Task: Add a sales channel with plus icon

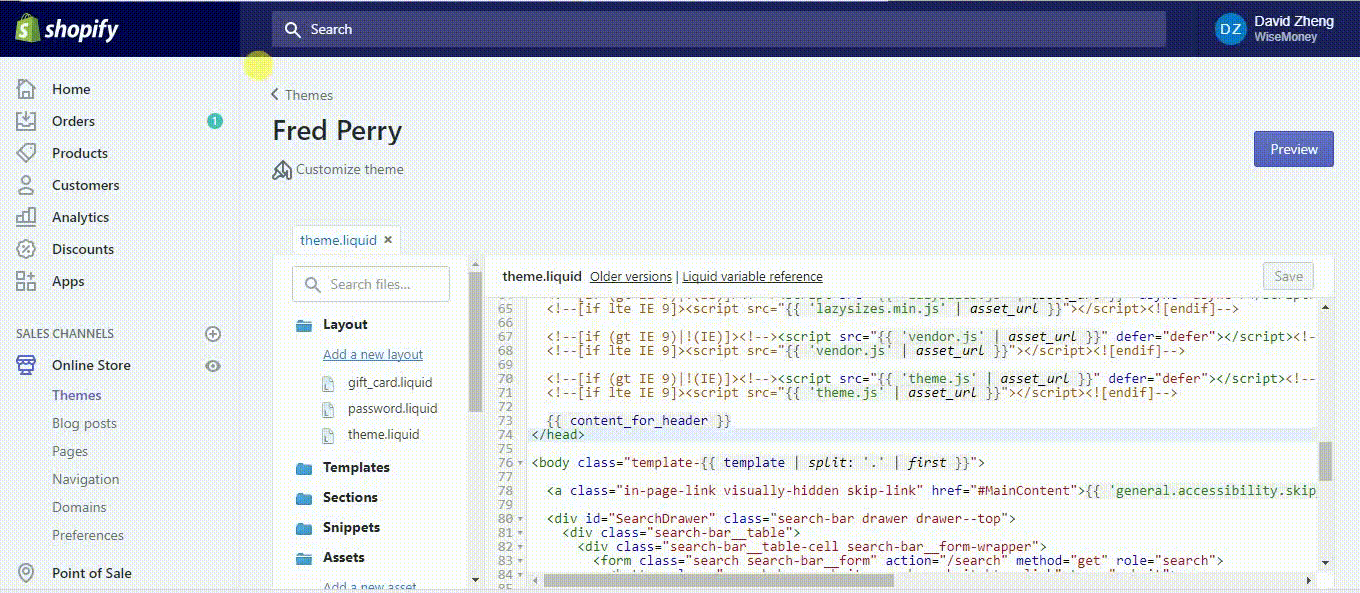Action: (x=212, y=334)
